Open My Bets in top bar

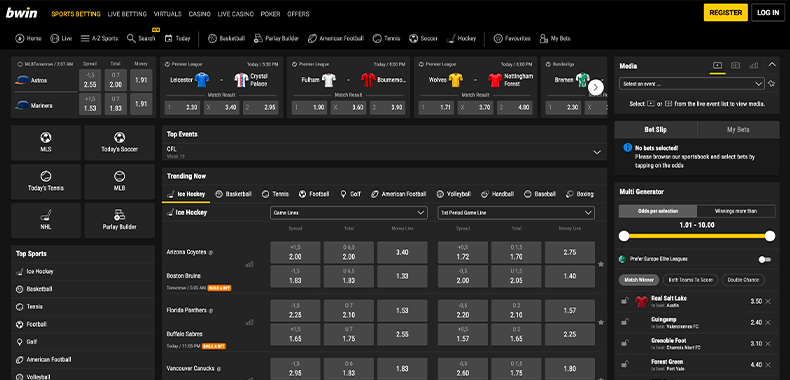click(x=555, y=38)
